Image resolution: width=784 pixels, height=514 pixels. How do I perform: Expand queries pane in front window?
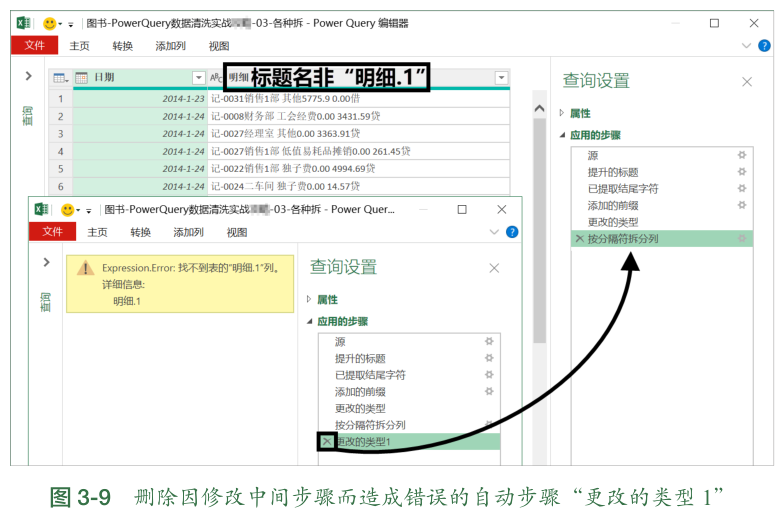click(46, 262)
